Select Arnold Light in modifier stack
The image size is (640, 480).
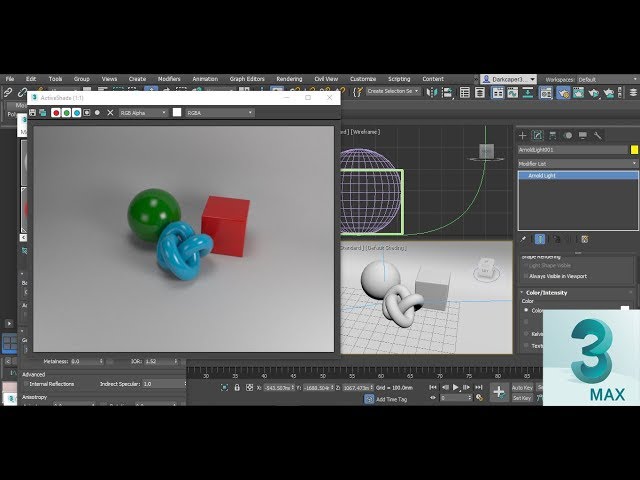tap(578, 176)
